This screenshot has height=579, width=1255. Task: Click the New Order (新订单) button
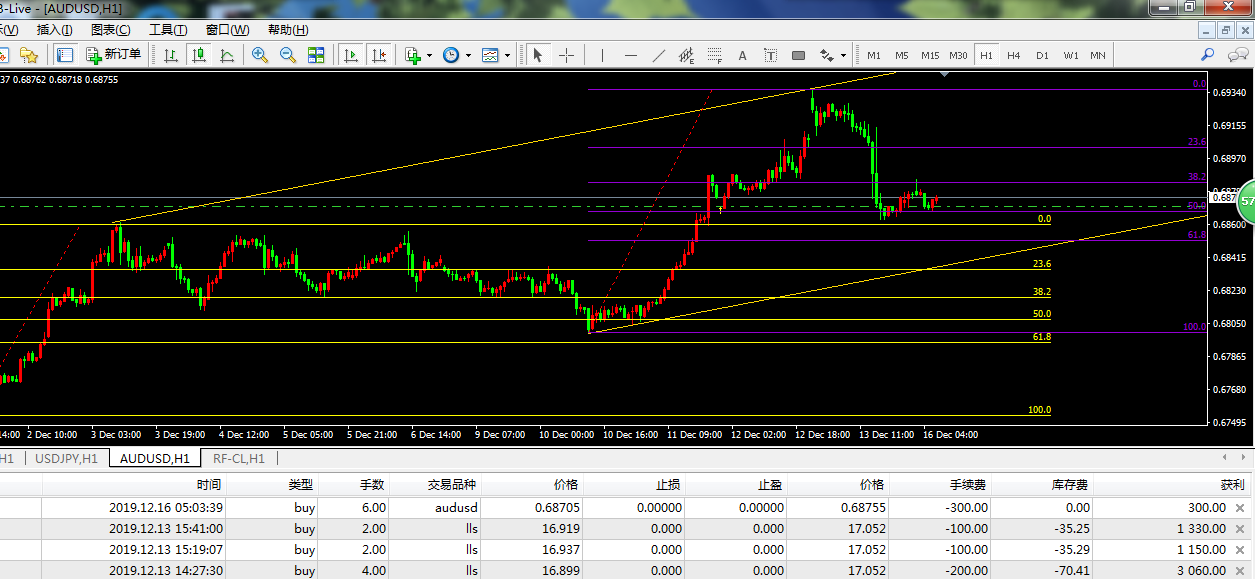tap(113, 55)
